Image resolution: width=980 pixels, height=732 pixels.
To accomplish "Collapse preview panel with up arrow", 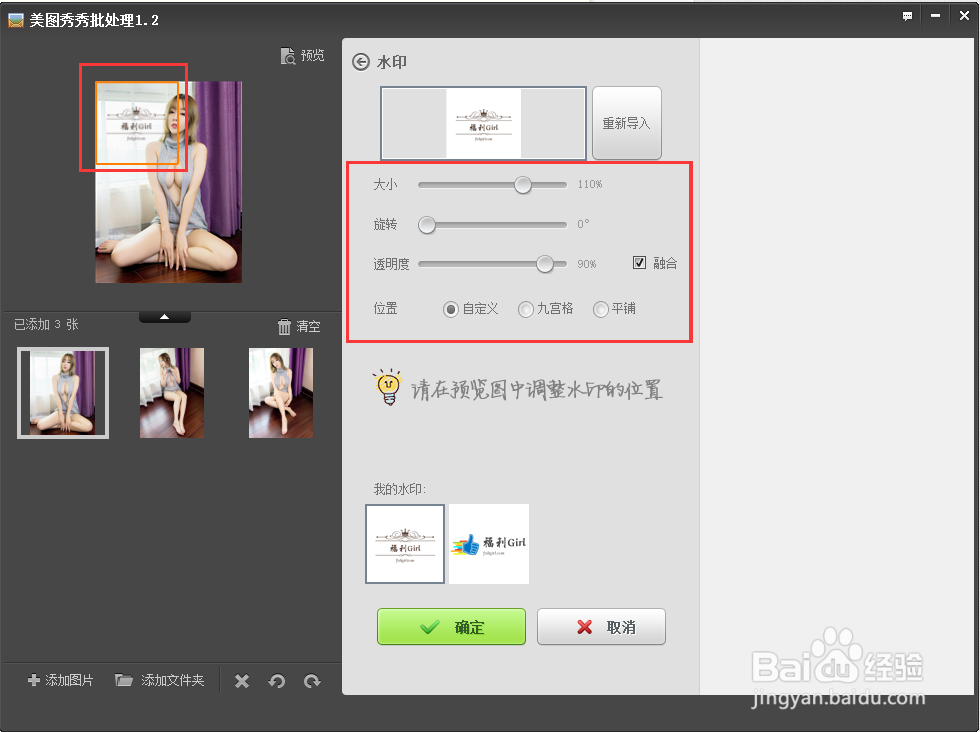I will click(x=164, y=317).
